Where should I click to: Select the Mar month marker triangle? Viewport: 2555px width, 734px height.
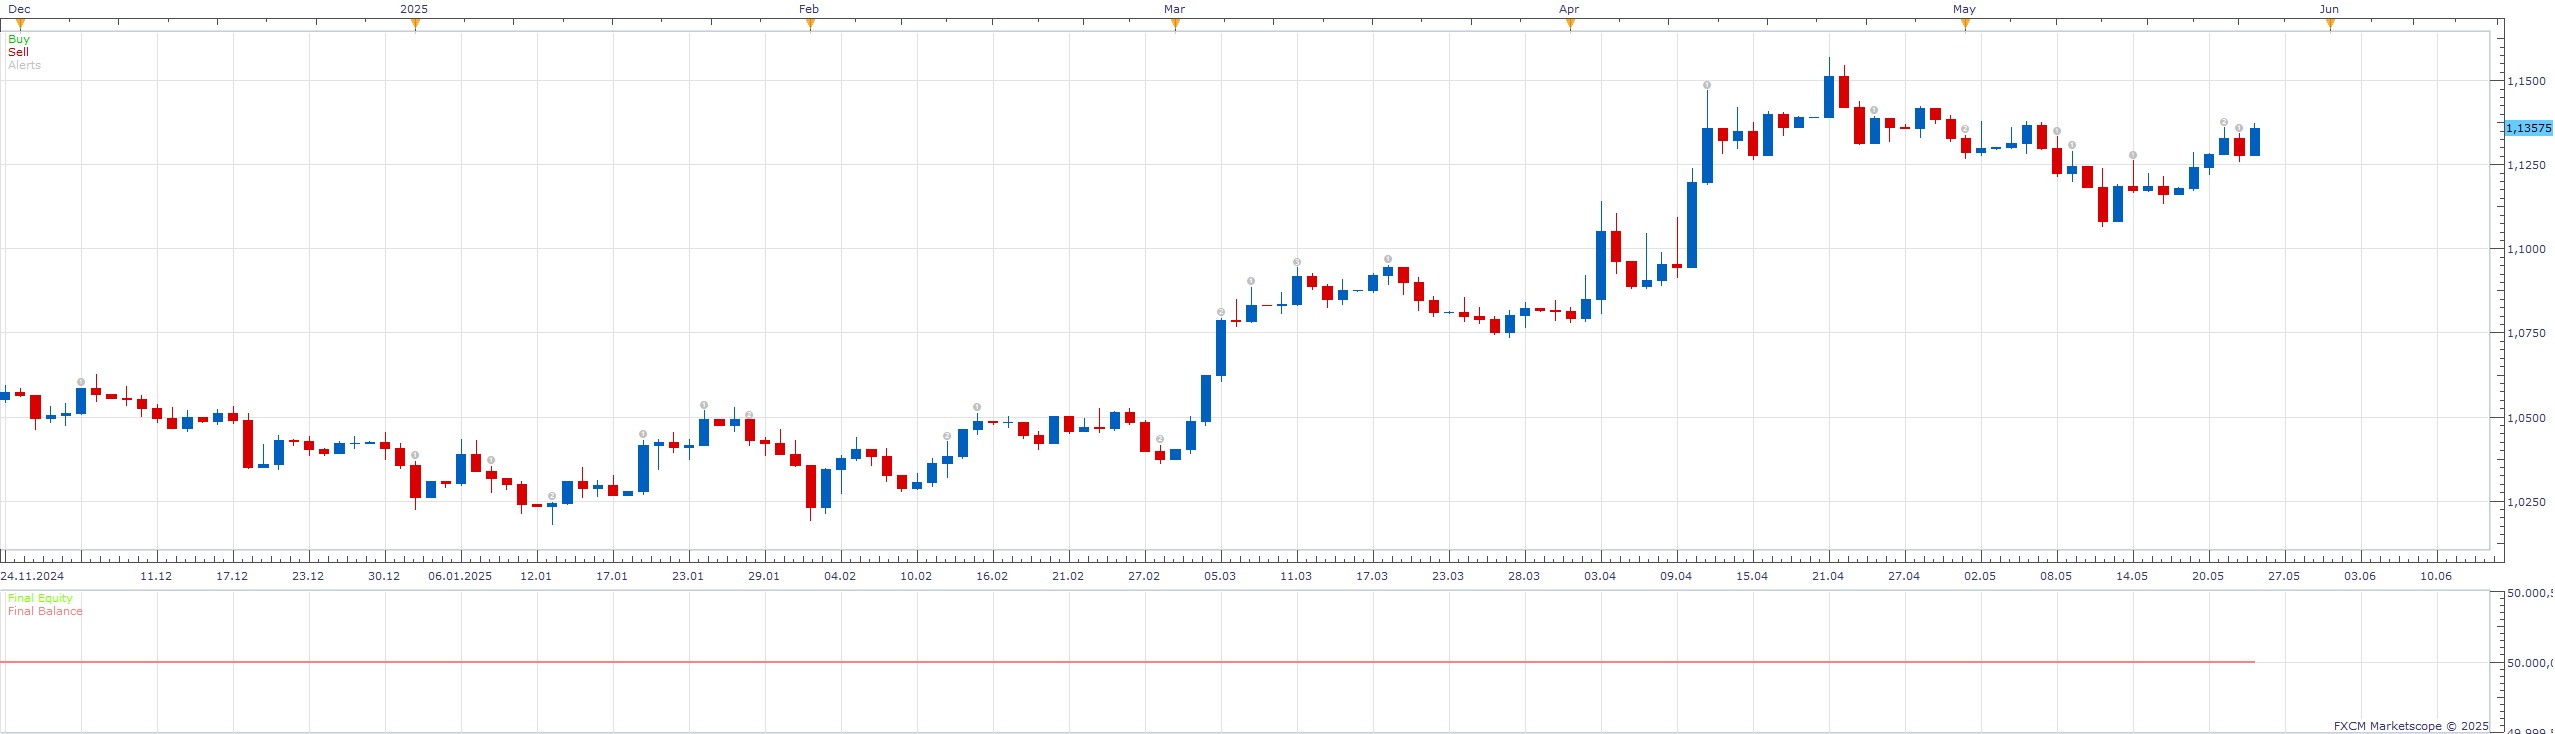[x=1175, y=24]
